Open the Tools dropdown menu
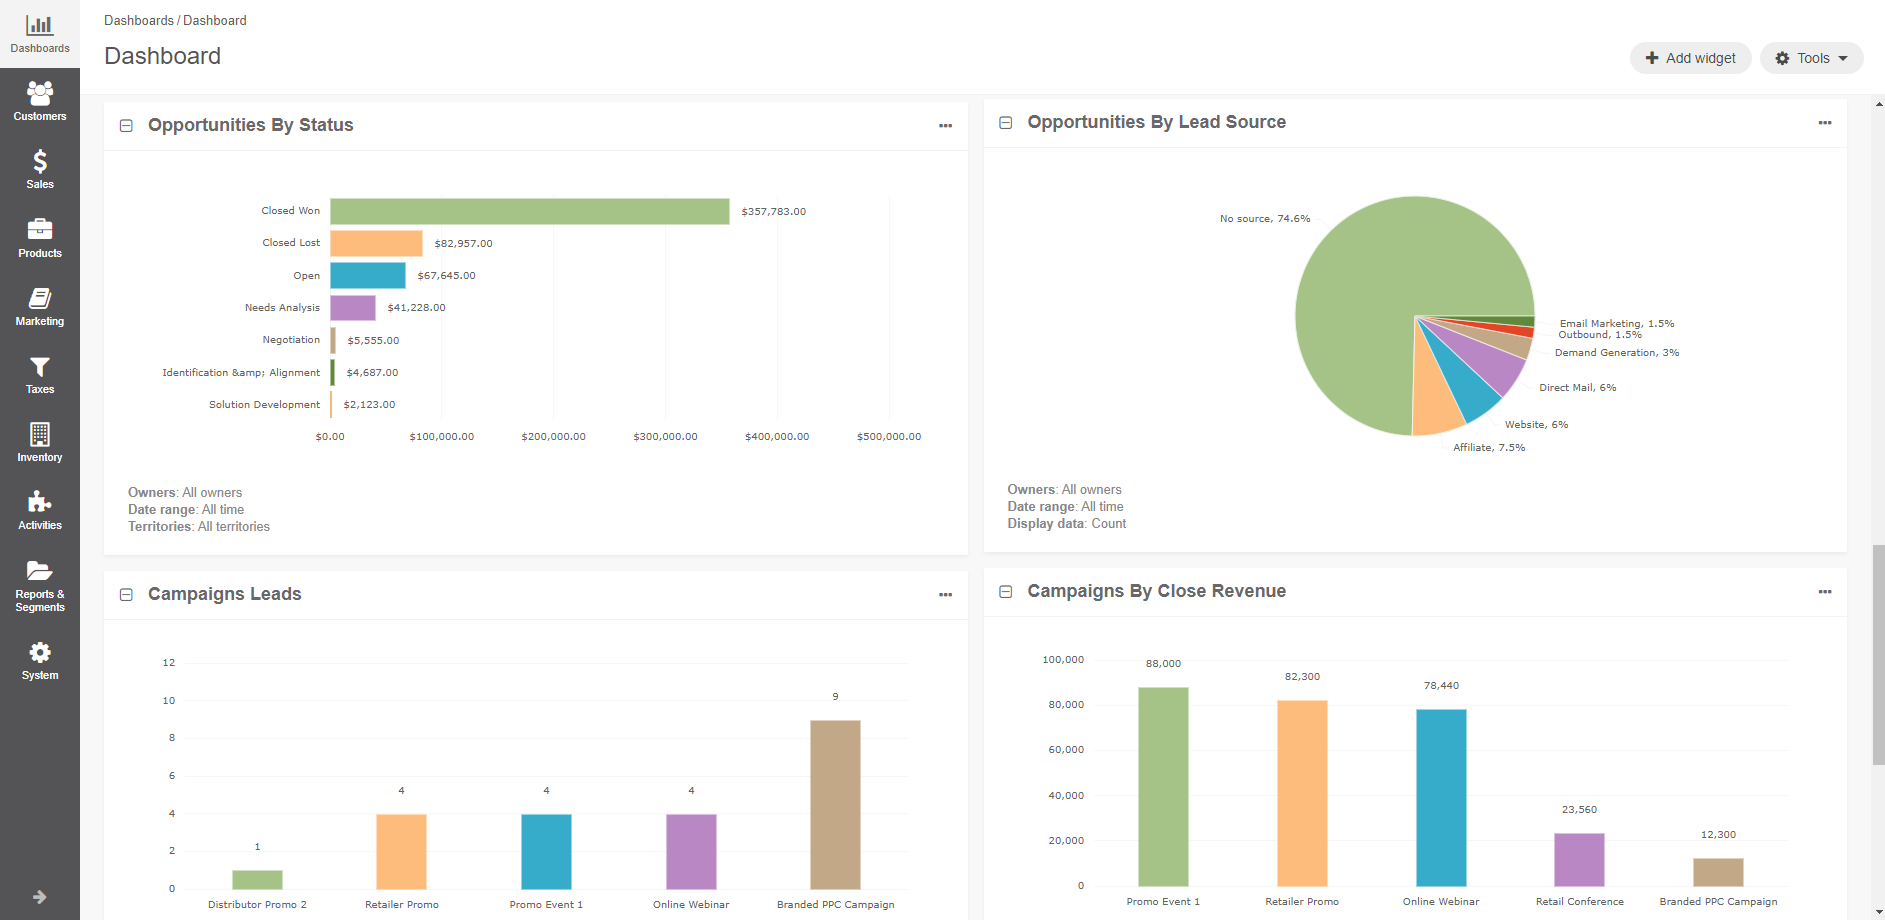 (1811, 58)
